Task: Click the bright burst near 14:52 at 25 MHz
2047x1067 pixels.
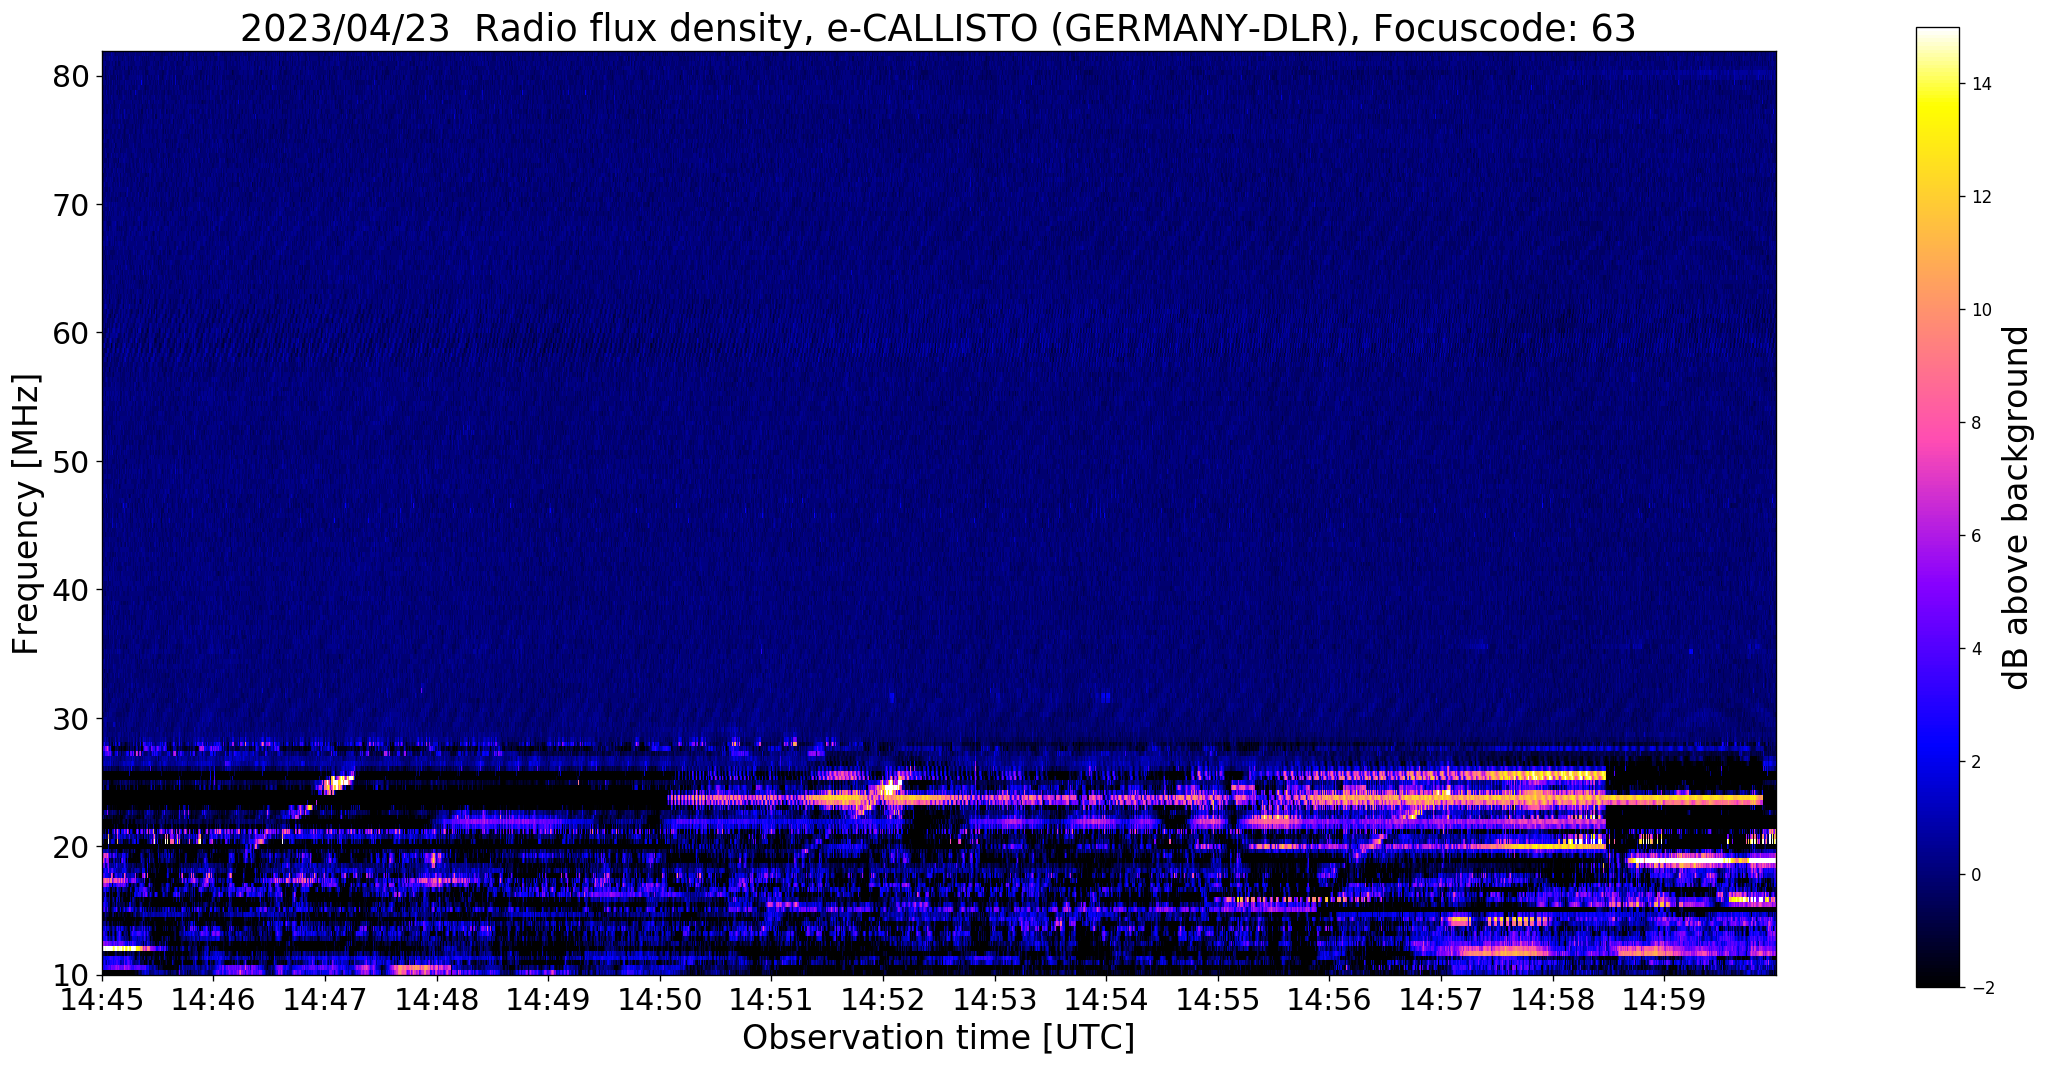Action: (890, 786)
